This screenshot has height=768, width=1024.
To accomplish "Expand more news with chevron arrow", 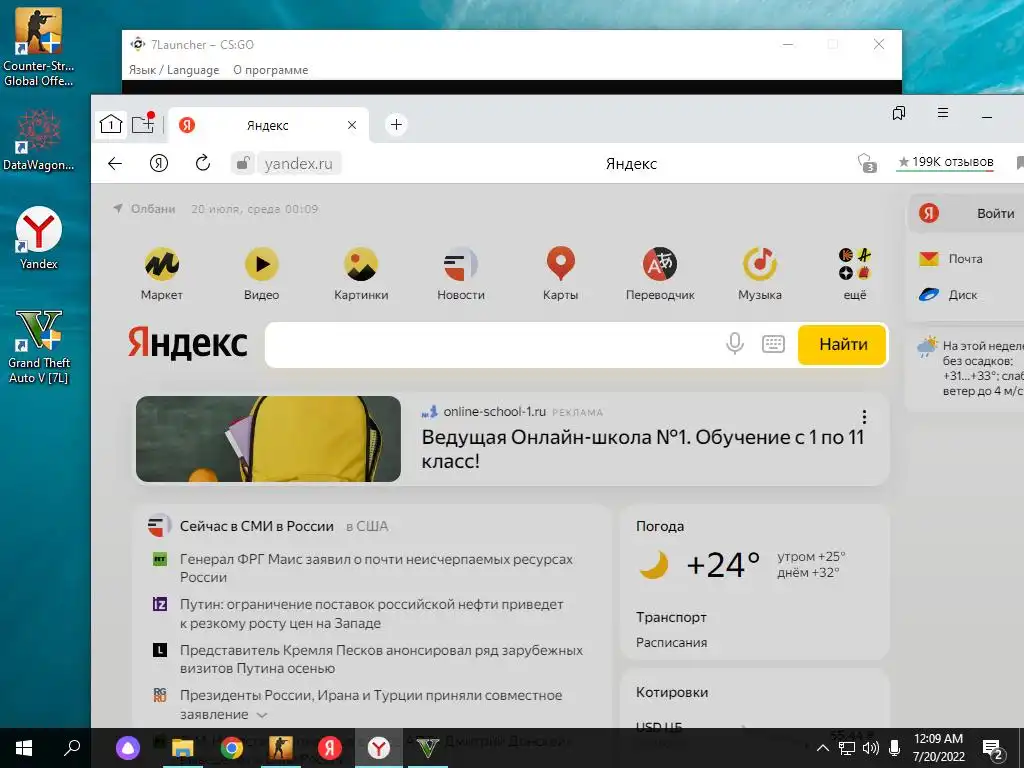I will tap(262, 715).
